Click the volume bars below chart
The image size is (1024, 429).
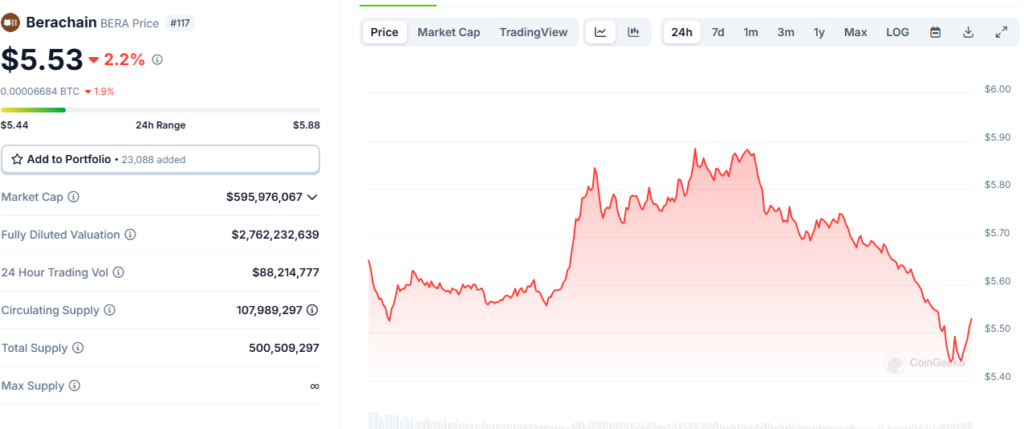(x=670, y=420)
